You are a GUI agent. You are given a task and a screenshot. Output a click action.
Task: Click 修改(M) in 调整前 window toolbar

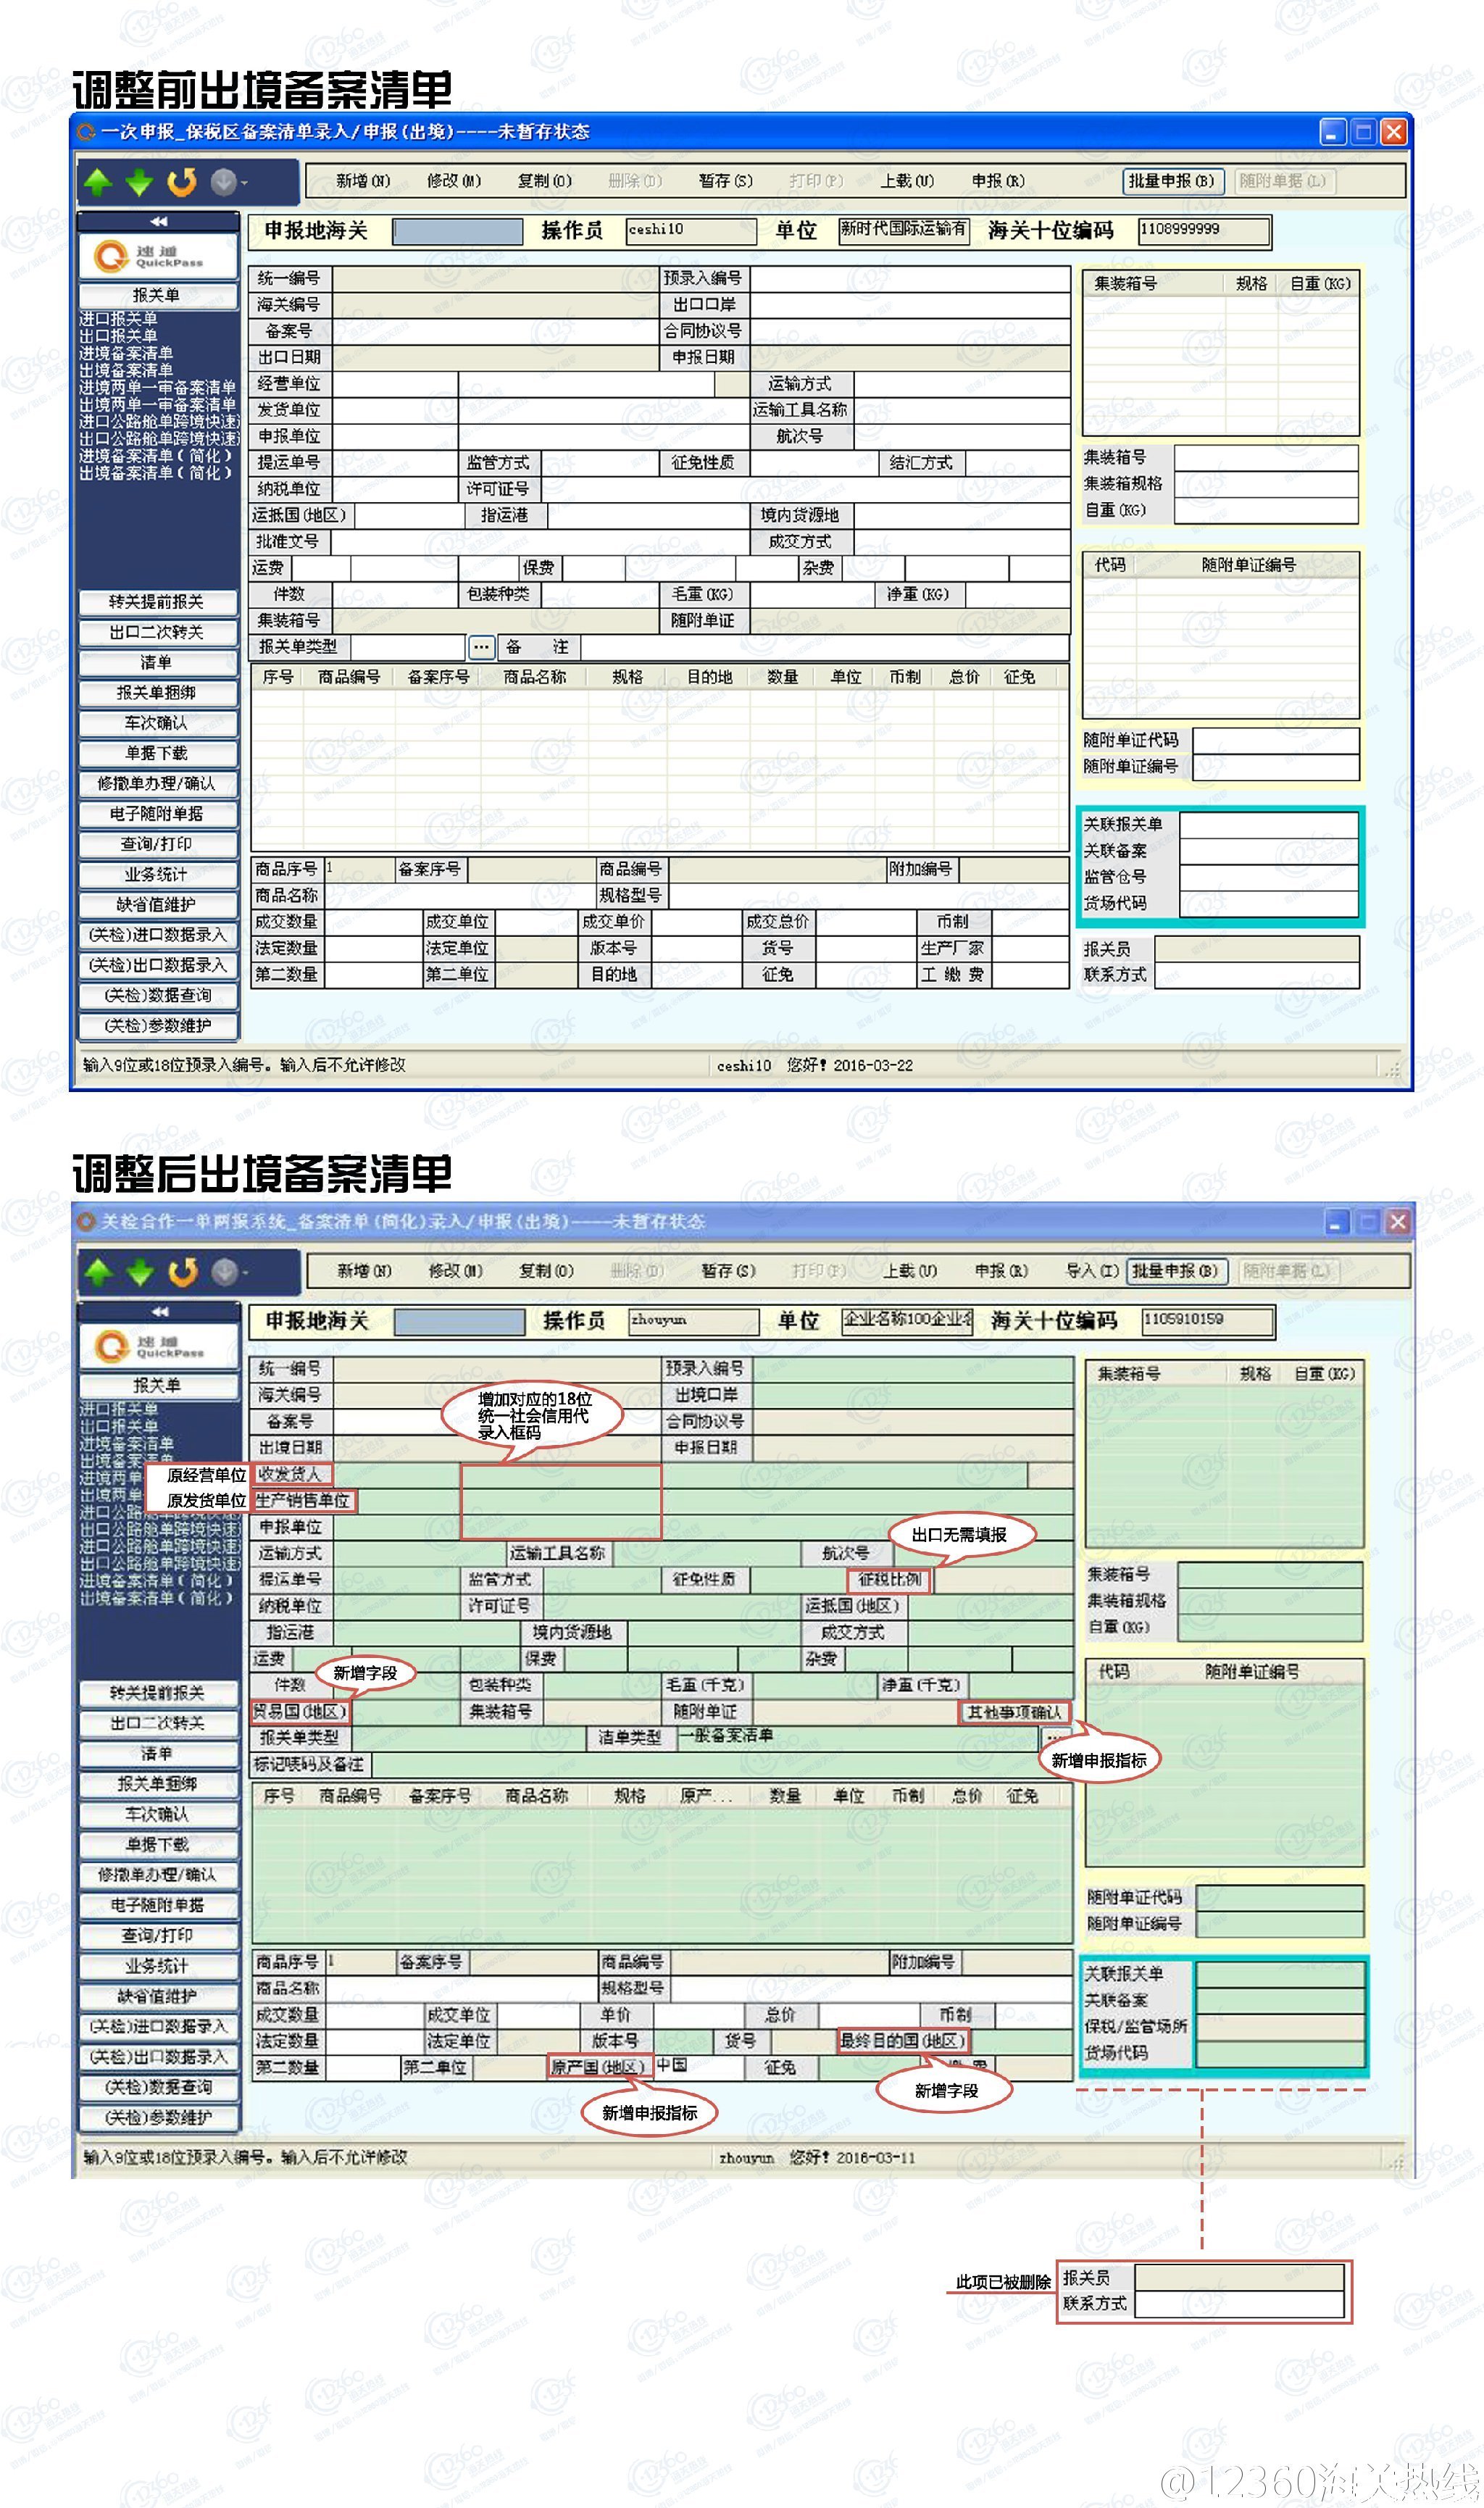point(454,181)
